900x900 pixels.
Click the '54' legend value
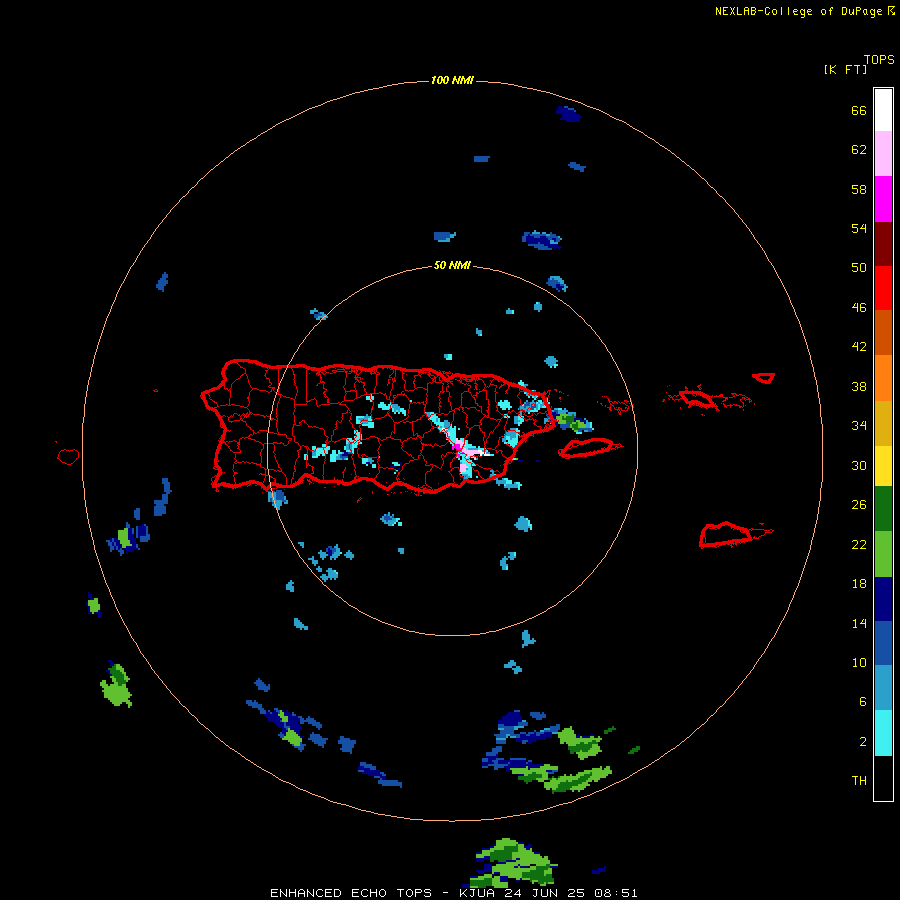click(859, 228)
